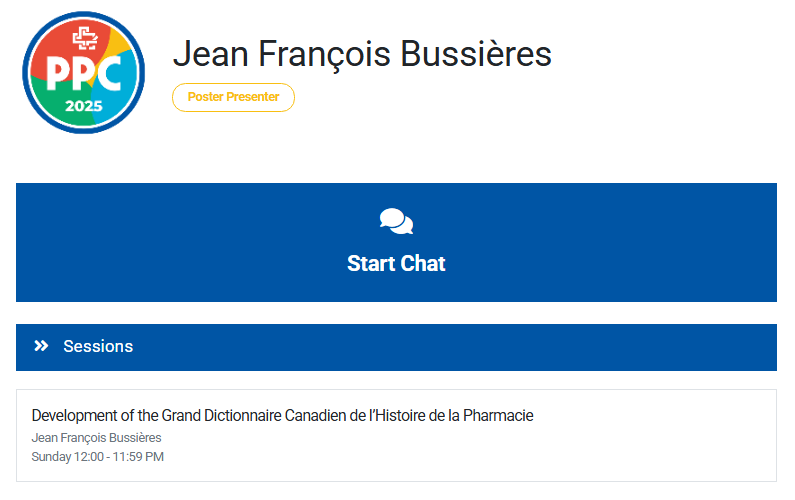Click the Jean François Bussières heading
Image resolution: width=795 pixels, height=500 pixels.
click(x=361, y=53)
